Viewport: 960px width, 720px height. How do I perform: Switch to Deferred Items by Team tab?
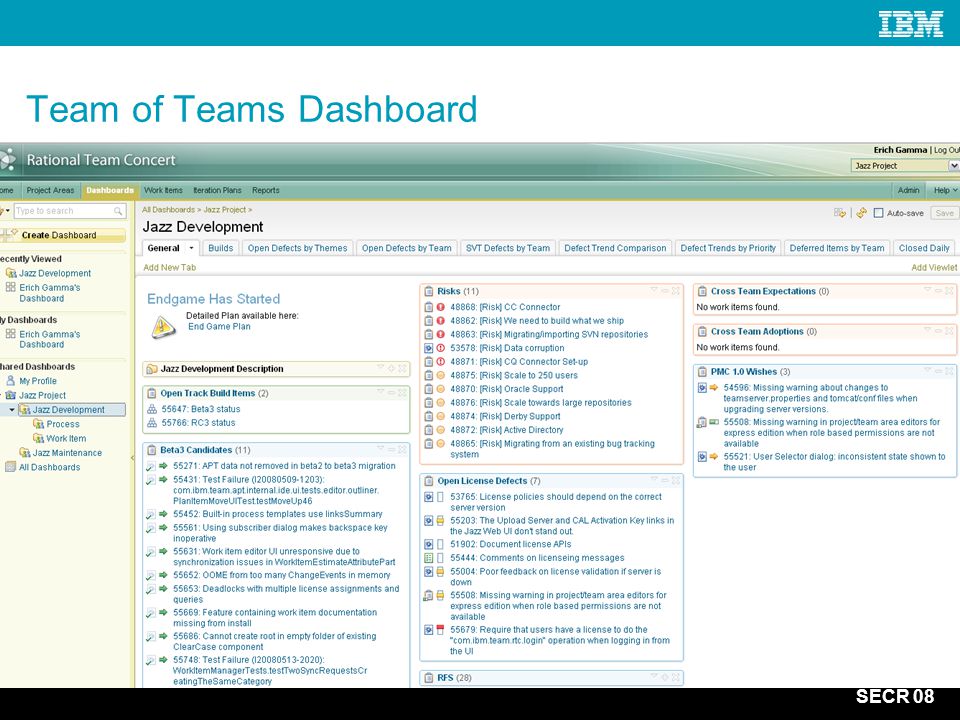coord(837,248)
